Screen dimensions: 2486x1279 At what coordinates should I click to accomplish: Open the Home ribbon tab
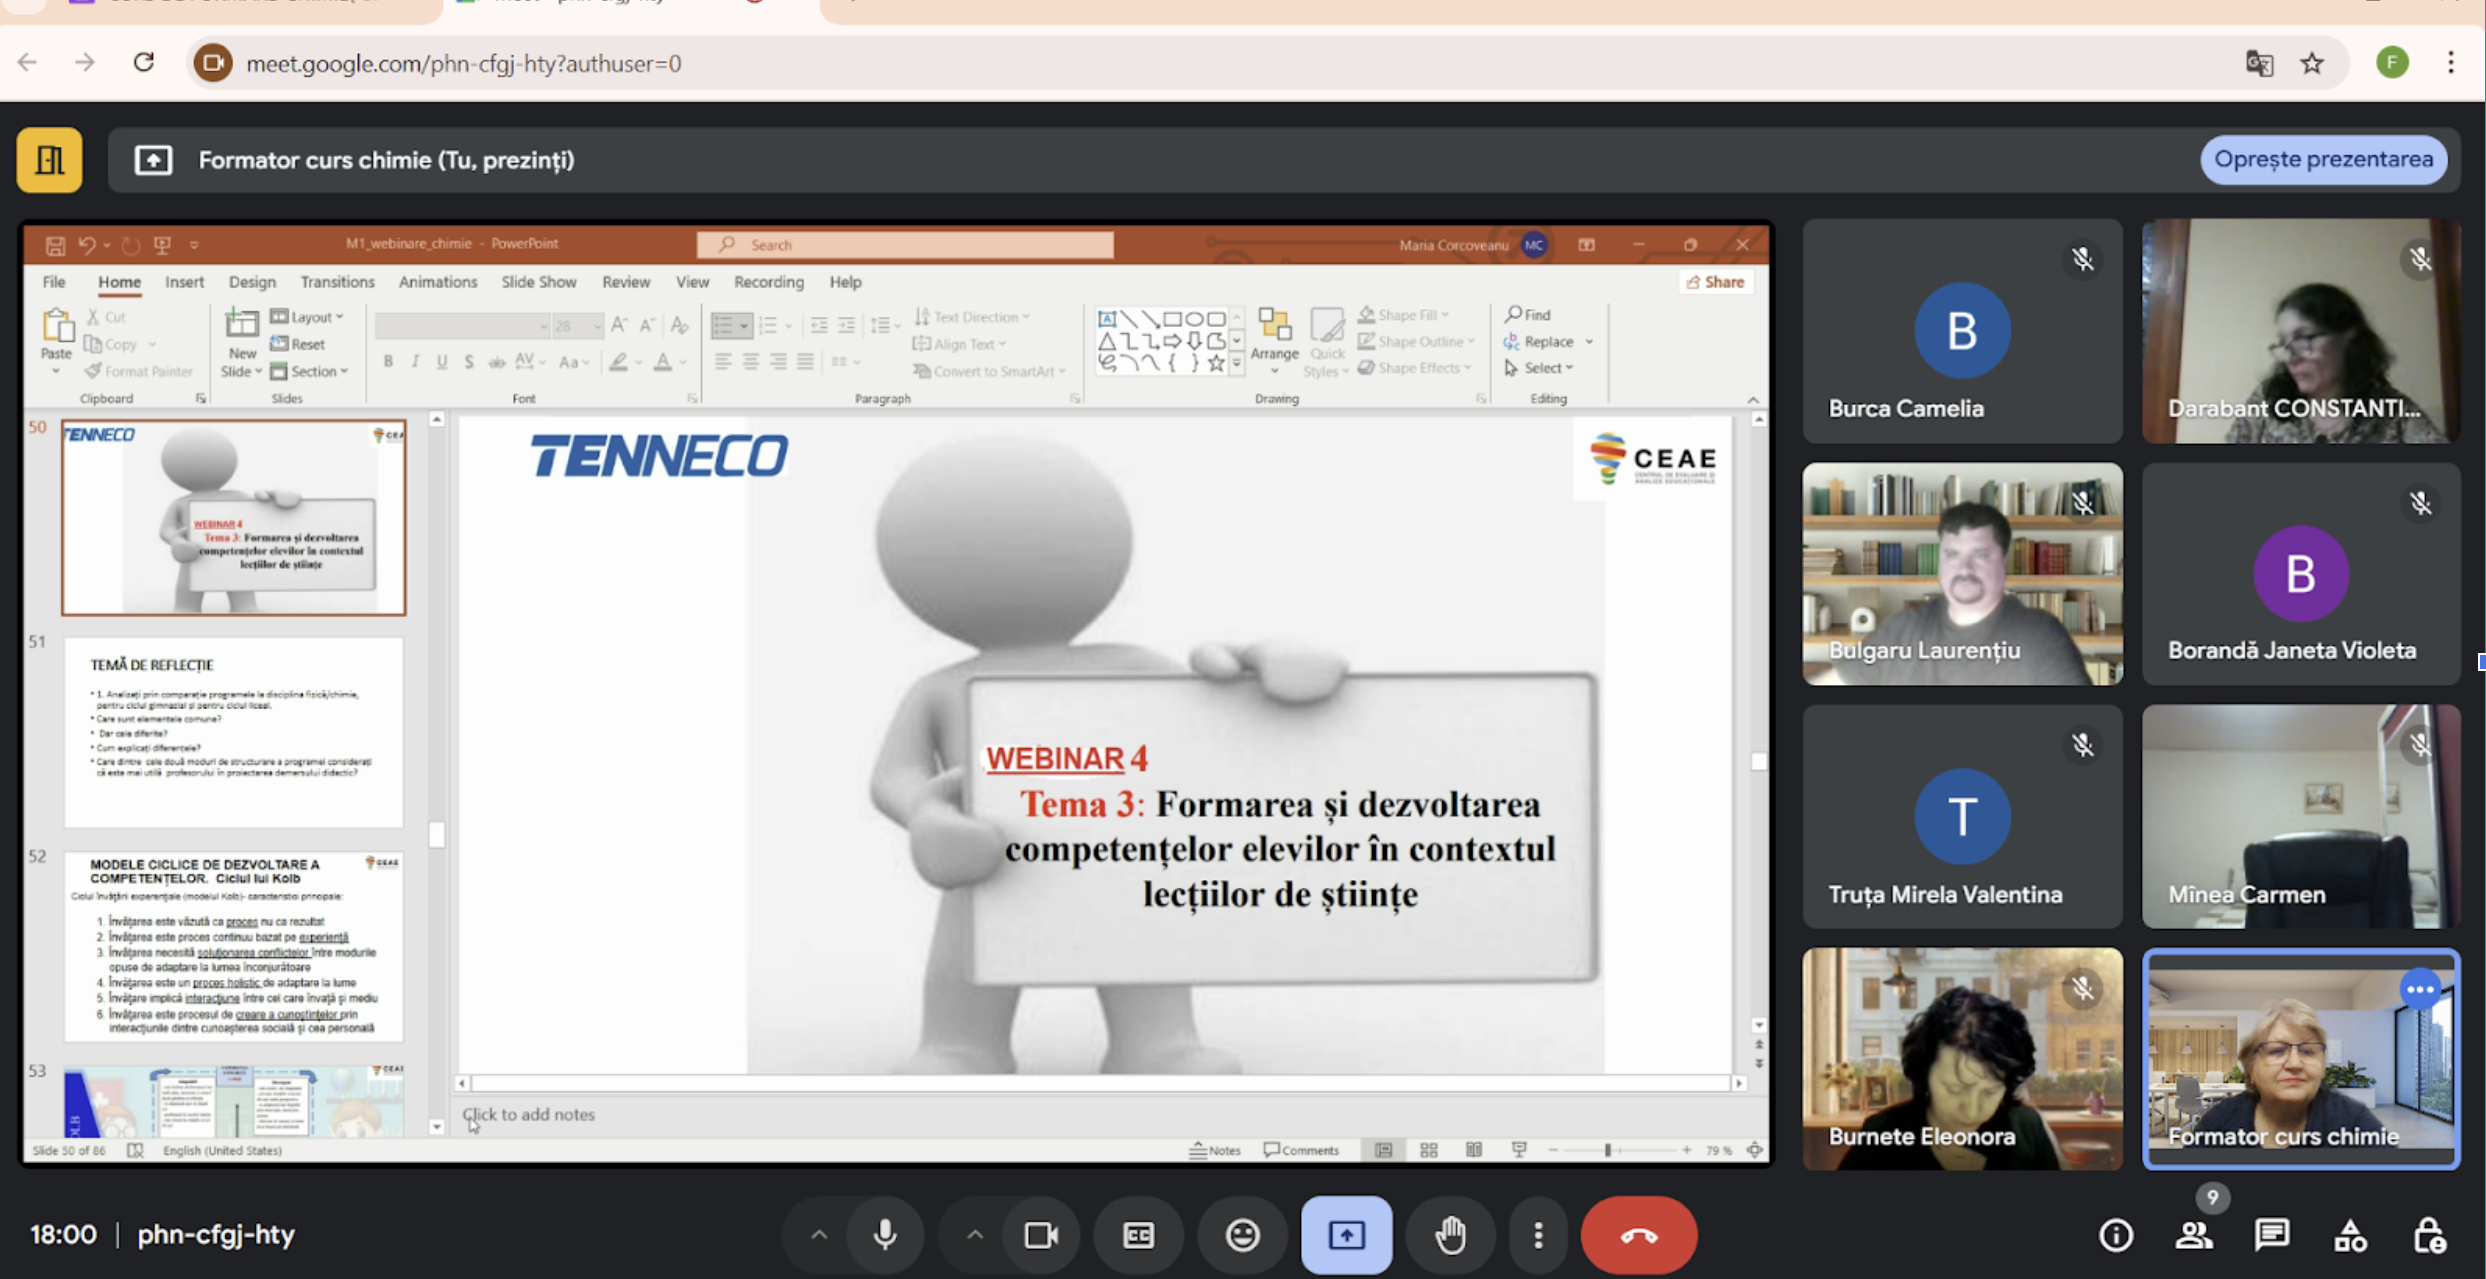(x=119, y=282)
